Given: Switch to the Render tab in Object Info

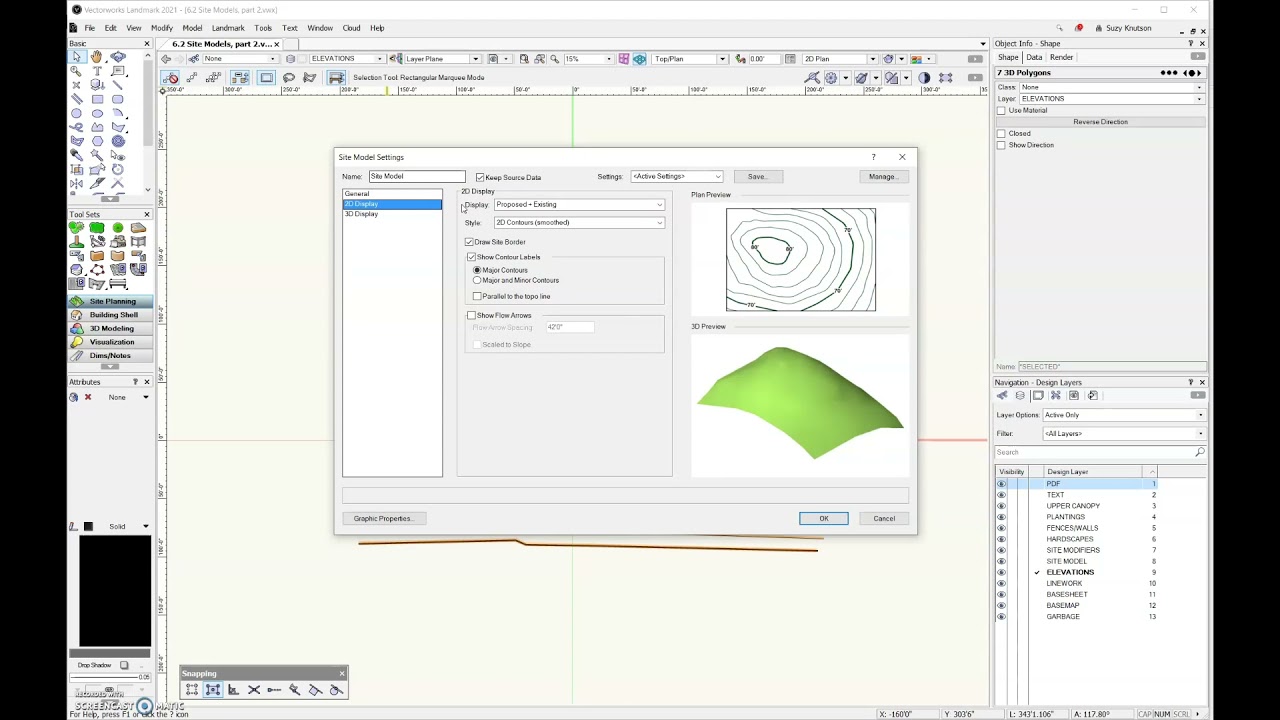Looking at the screenshot, I should [x=1061, y=57].
